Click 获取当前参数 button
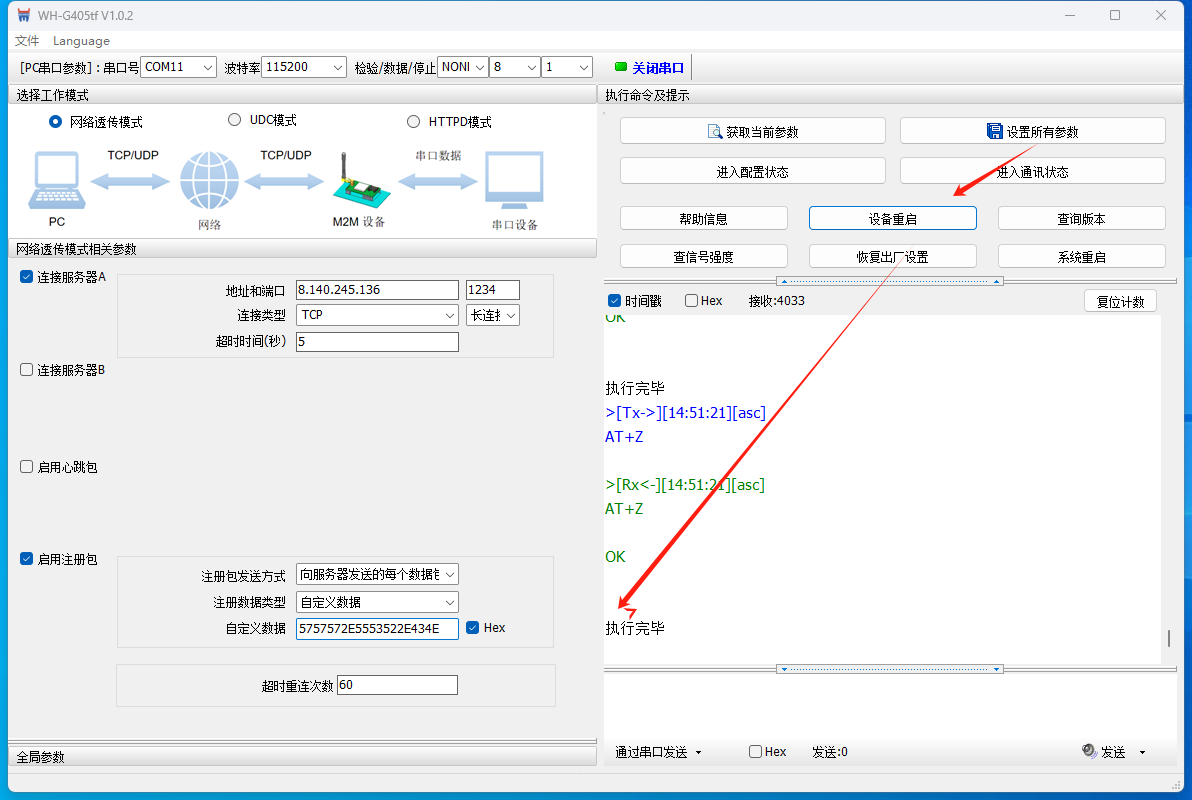This screenshot has height=800, width=1192. [x=753, y=131]
